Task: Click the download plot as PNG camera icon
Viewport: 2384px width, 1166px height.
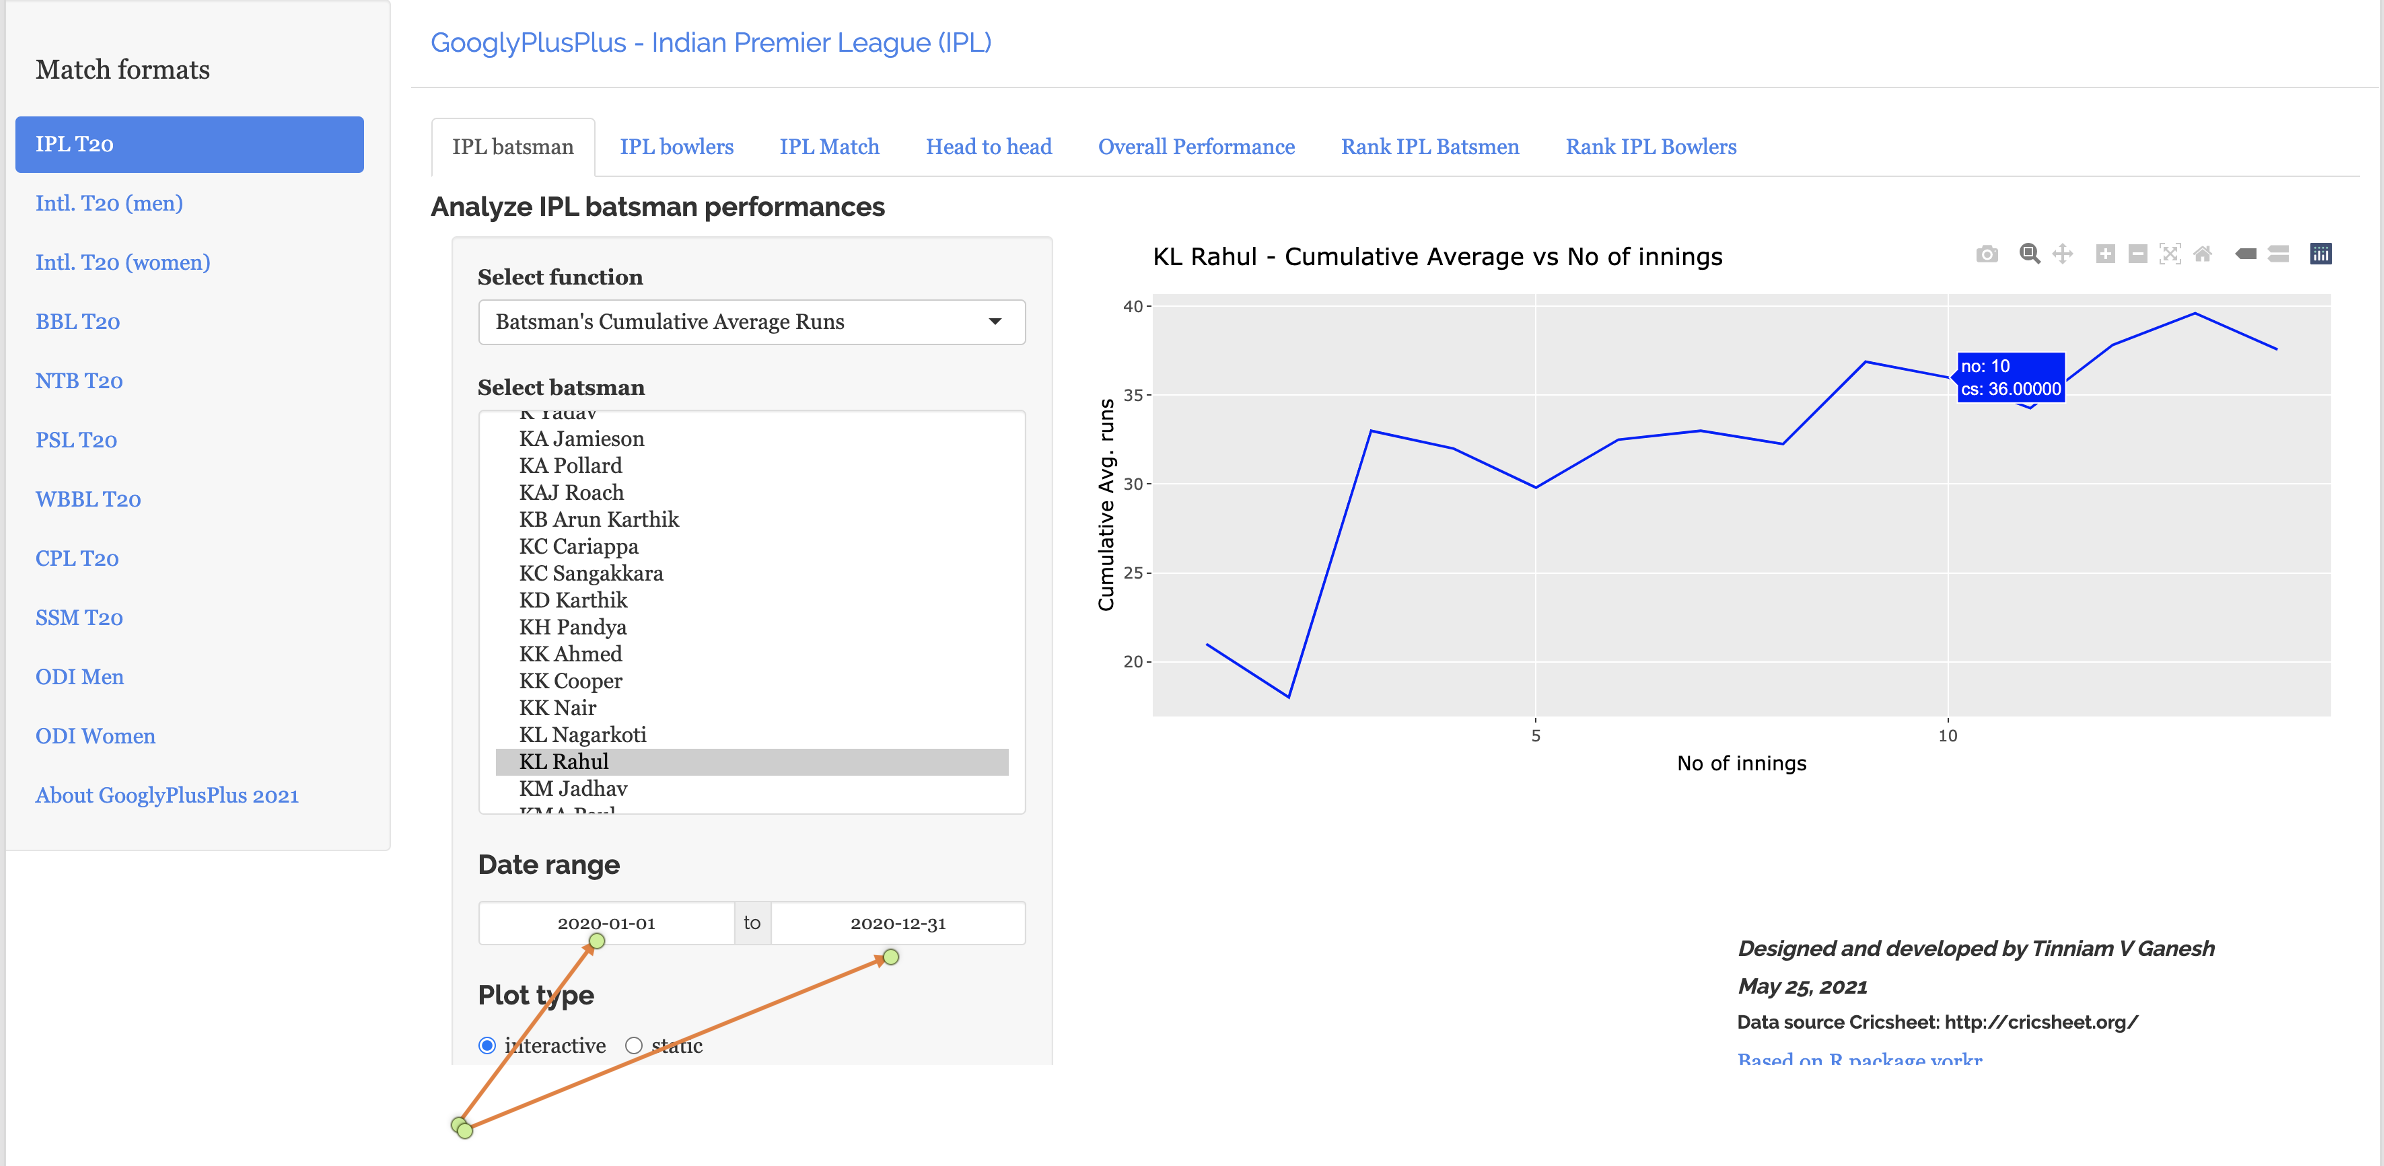Action: tap(1987, 254)
